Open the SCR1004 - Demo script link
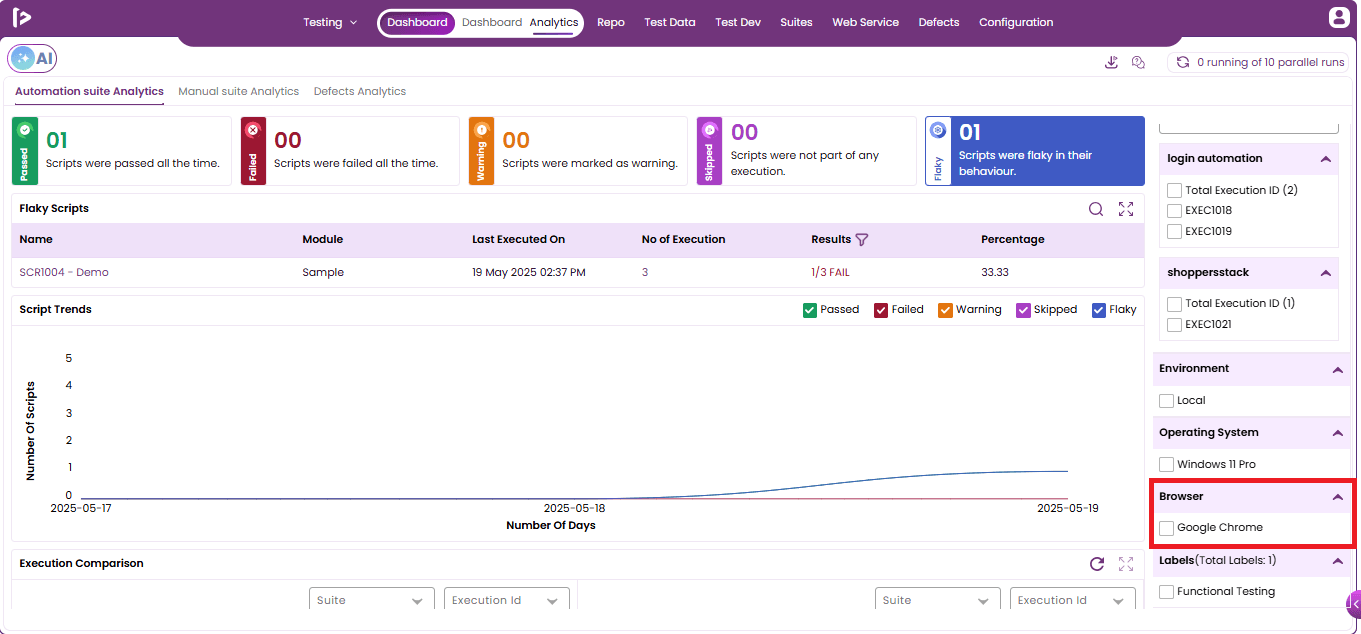Viewport: 1361px width, 634px height. [64, 272]
